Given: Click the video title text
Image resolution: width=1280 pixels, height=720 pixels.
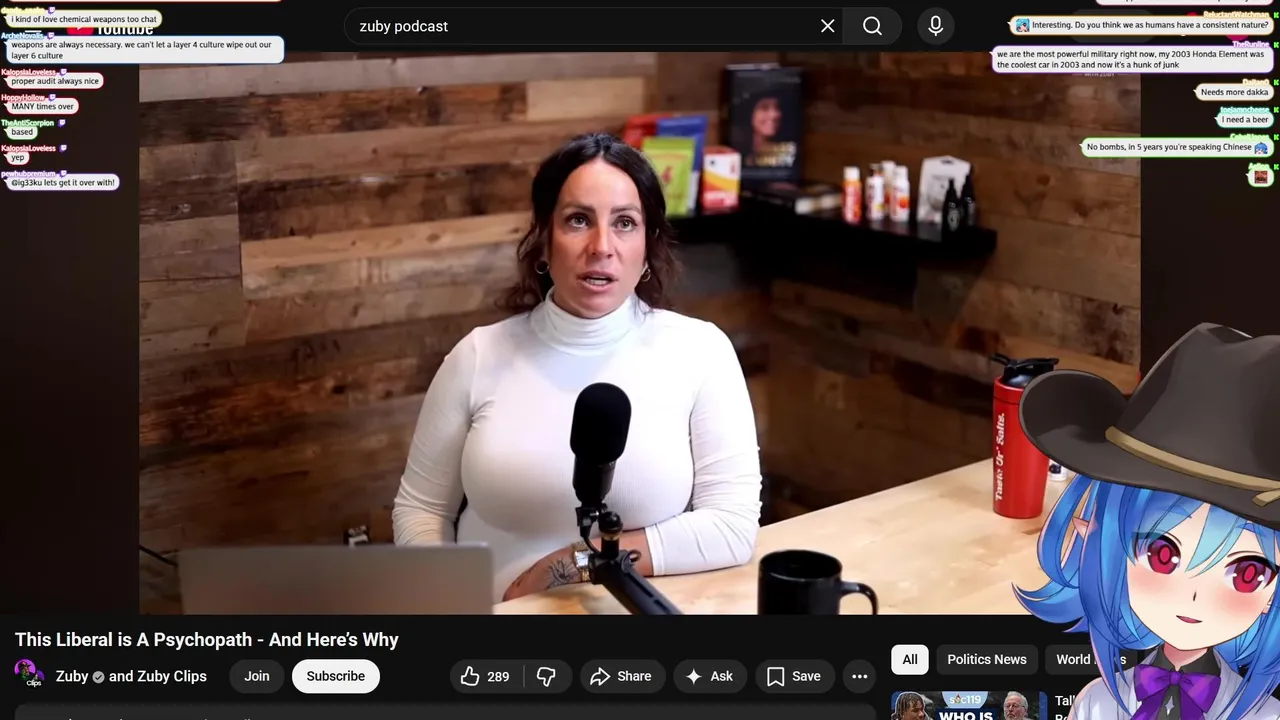Looking at the screenshot, I should tap(207, 640).
